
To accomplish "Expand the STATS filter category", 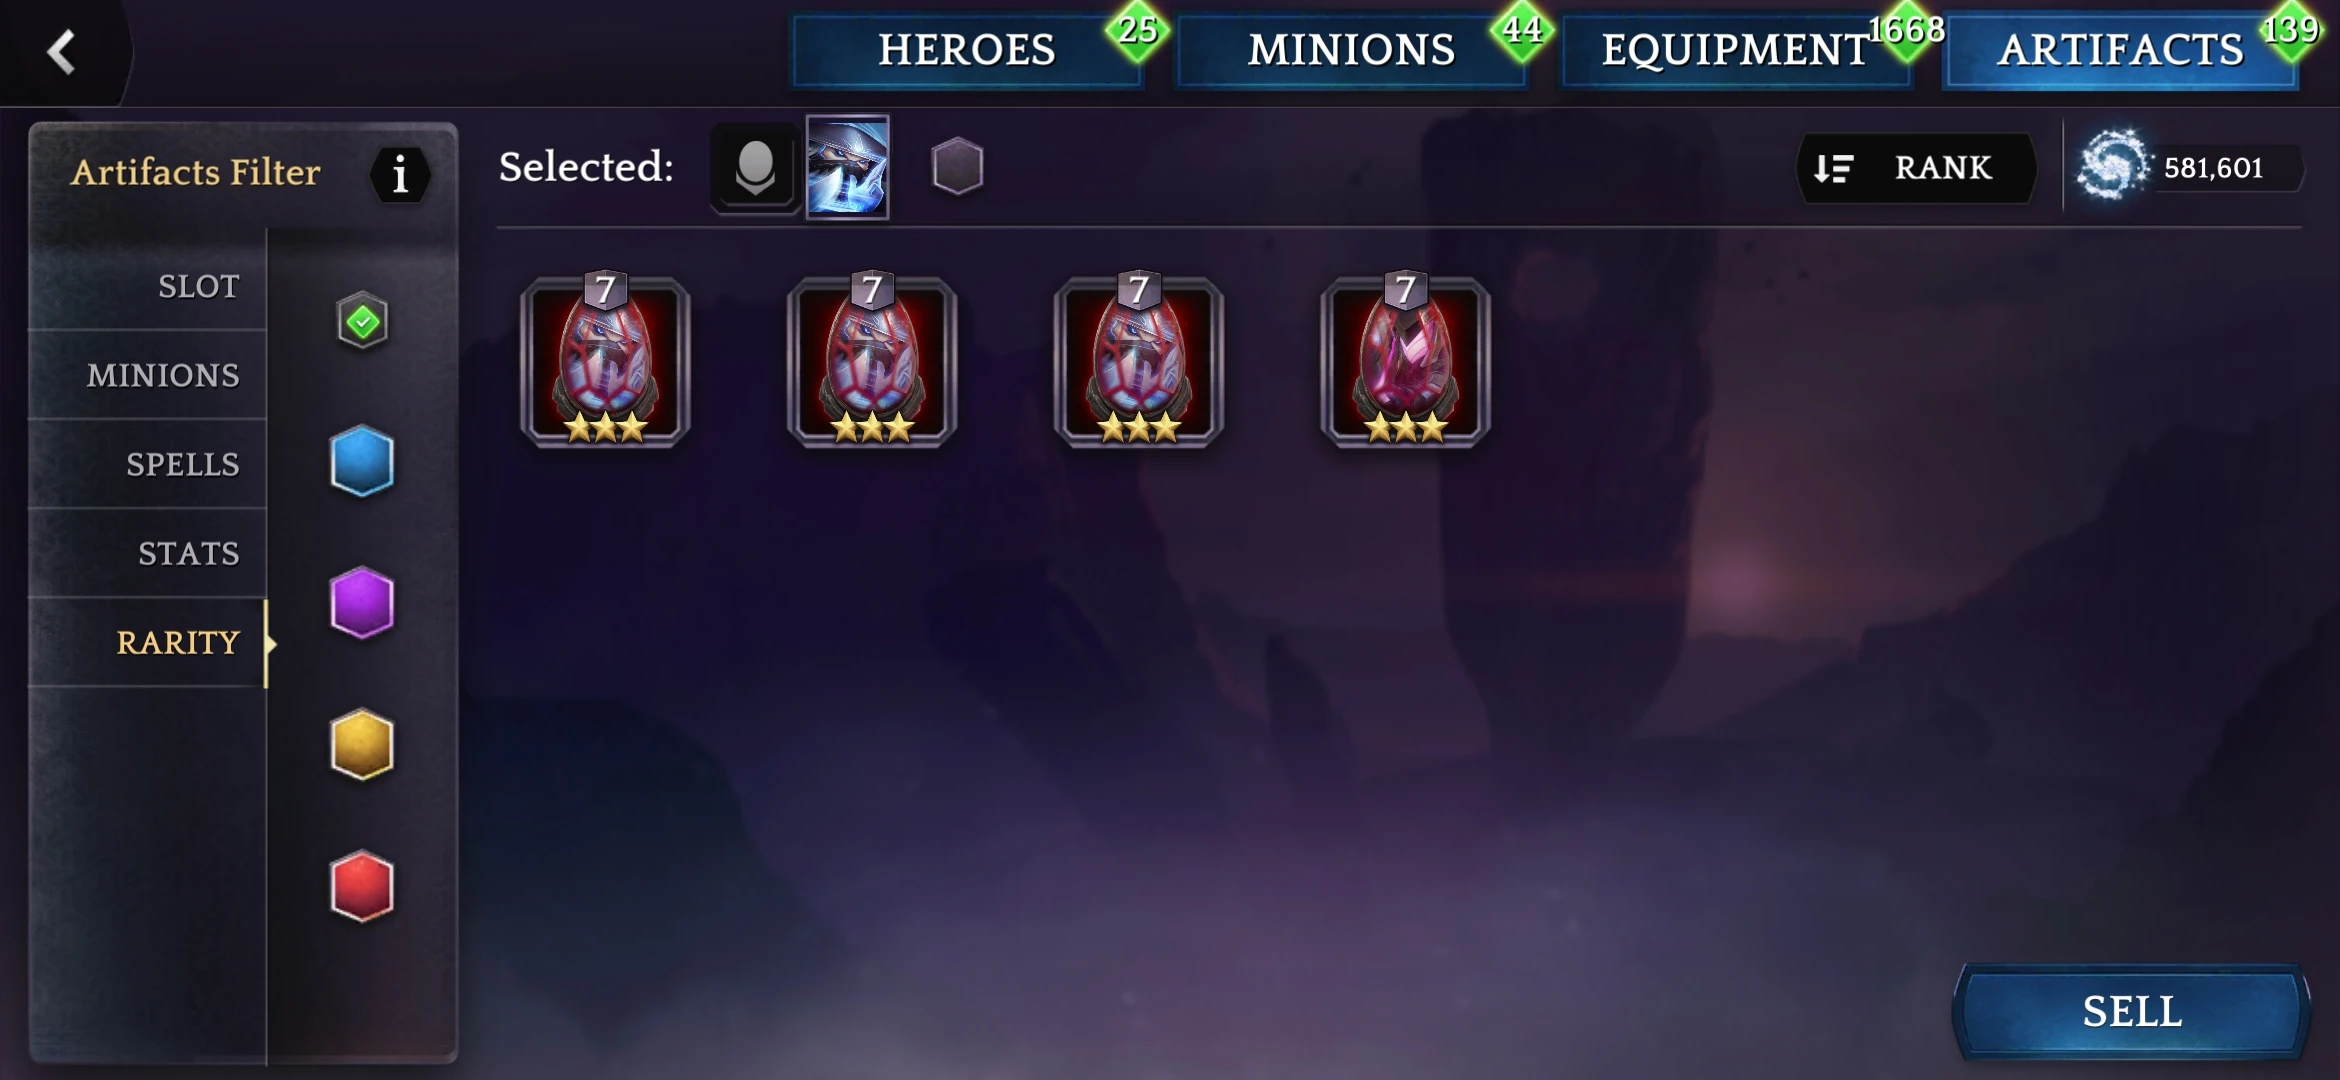I will pyautogui.click(x=148, y=553).
